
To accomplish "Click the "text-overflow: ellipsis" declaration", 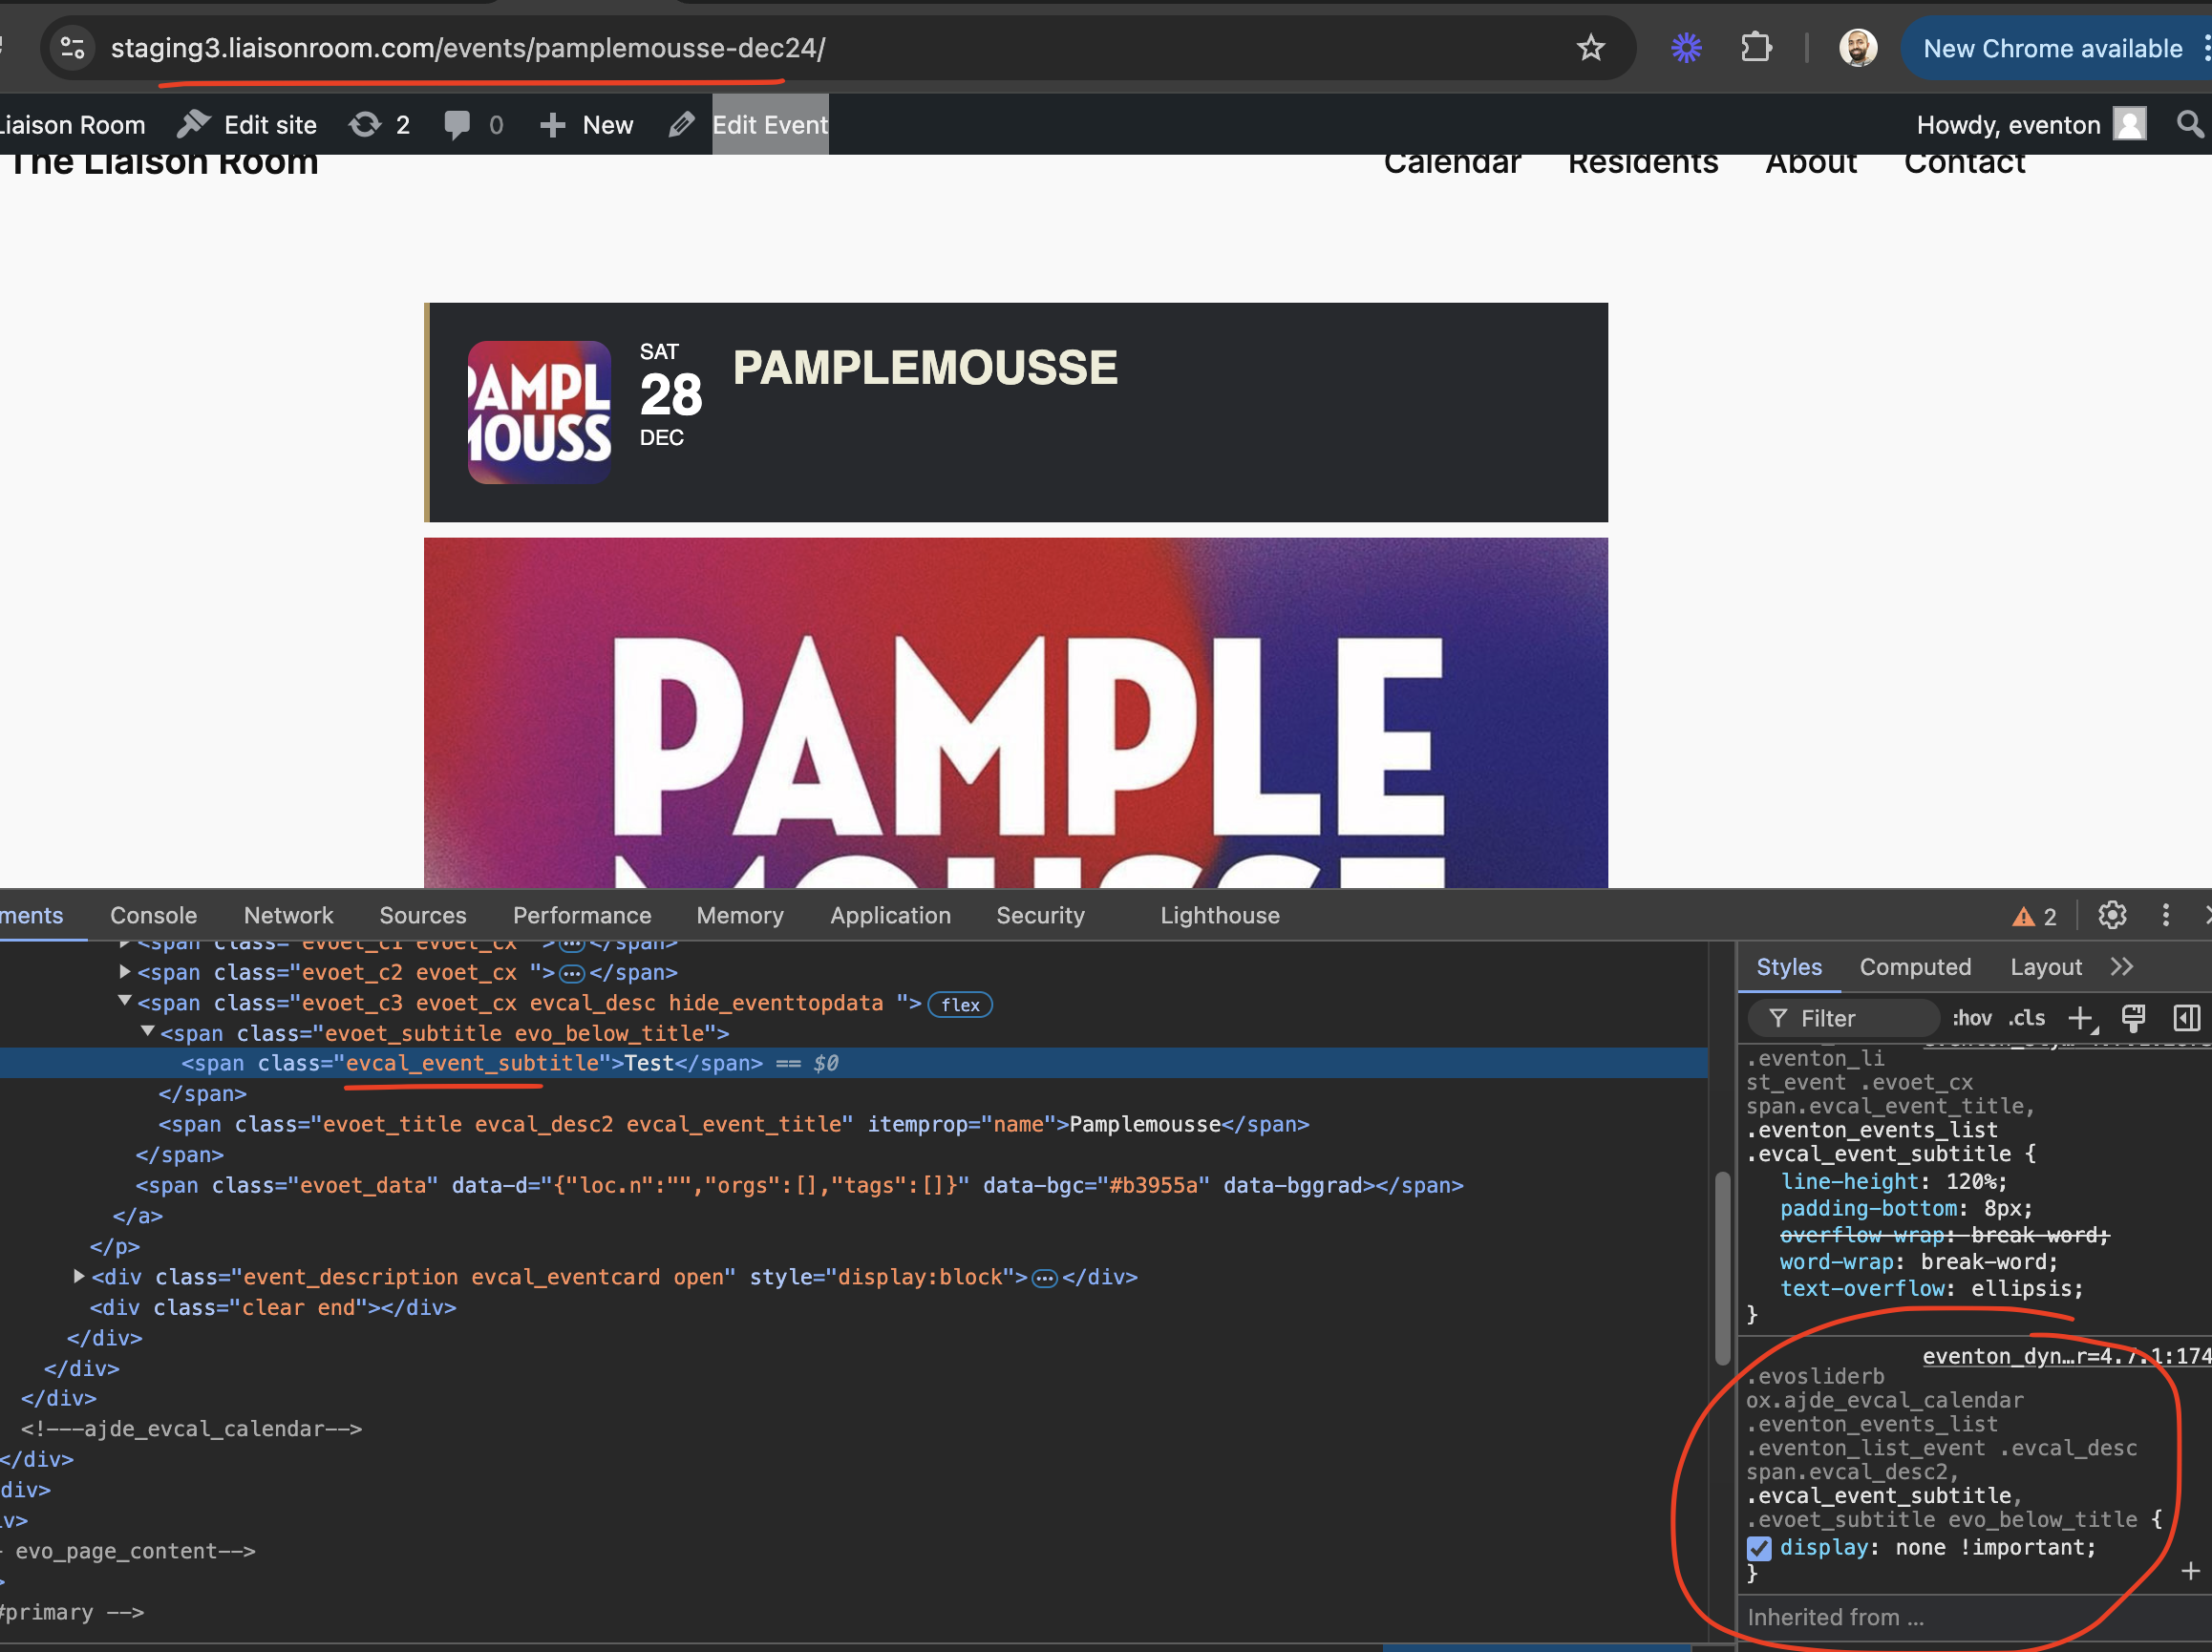I will [1931, 1289].
